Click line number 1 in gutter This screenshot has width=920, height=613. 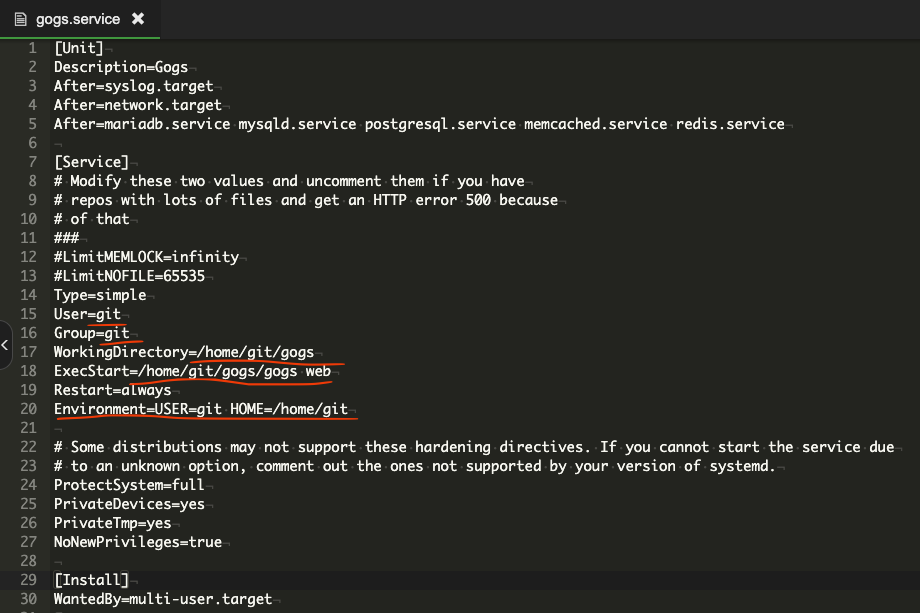coord(32,48)
